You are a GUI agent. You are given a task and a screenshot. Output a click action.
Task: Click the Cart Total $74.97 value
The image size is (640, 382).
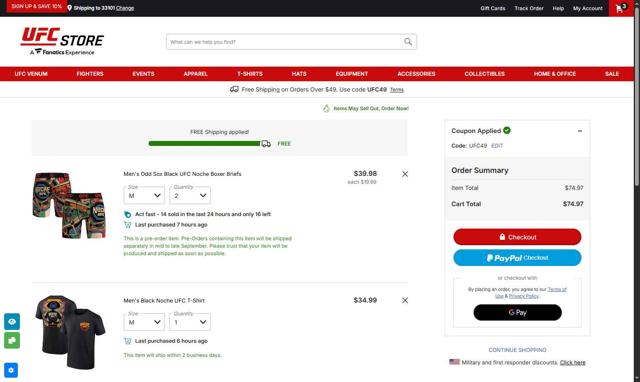pyautogui.click(x=573, y=204)
